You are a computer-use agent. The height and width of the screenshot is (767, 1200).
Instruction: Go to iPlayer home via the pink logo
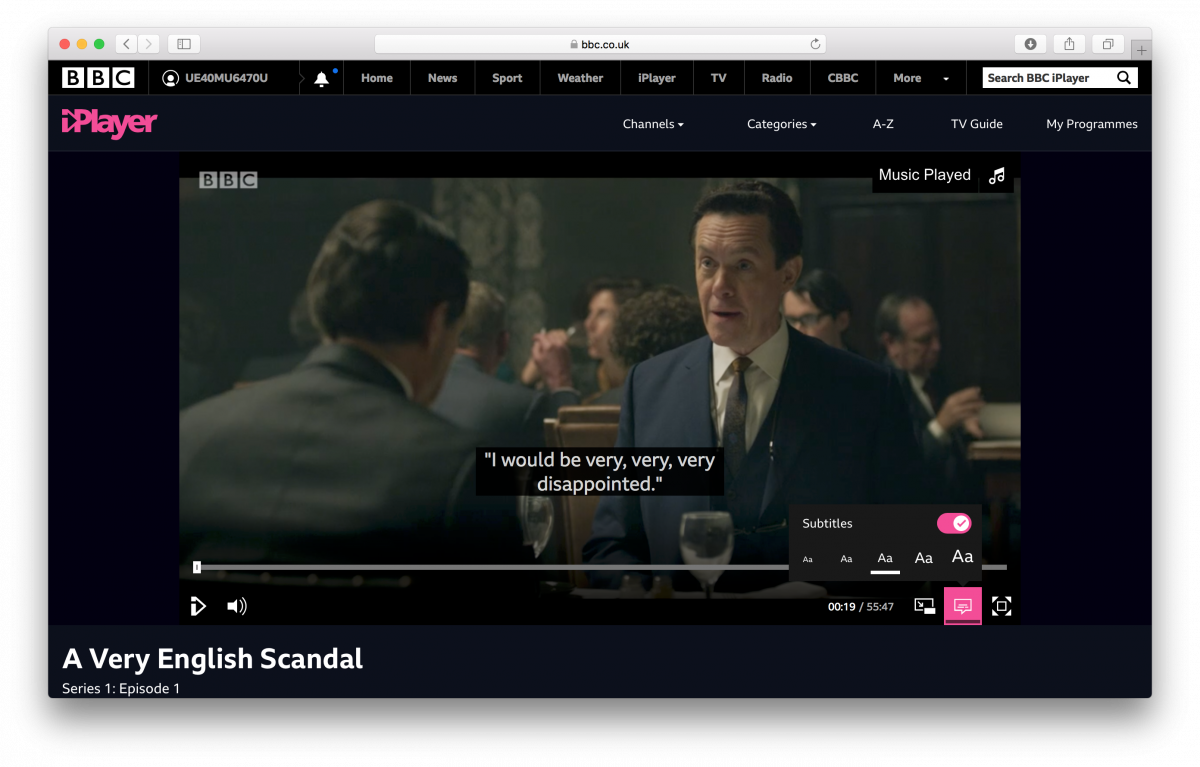point(110,123)
